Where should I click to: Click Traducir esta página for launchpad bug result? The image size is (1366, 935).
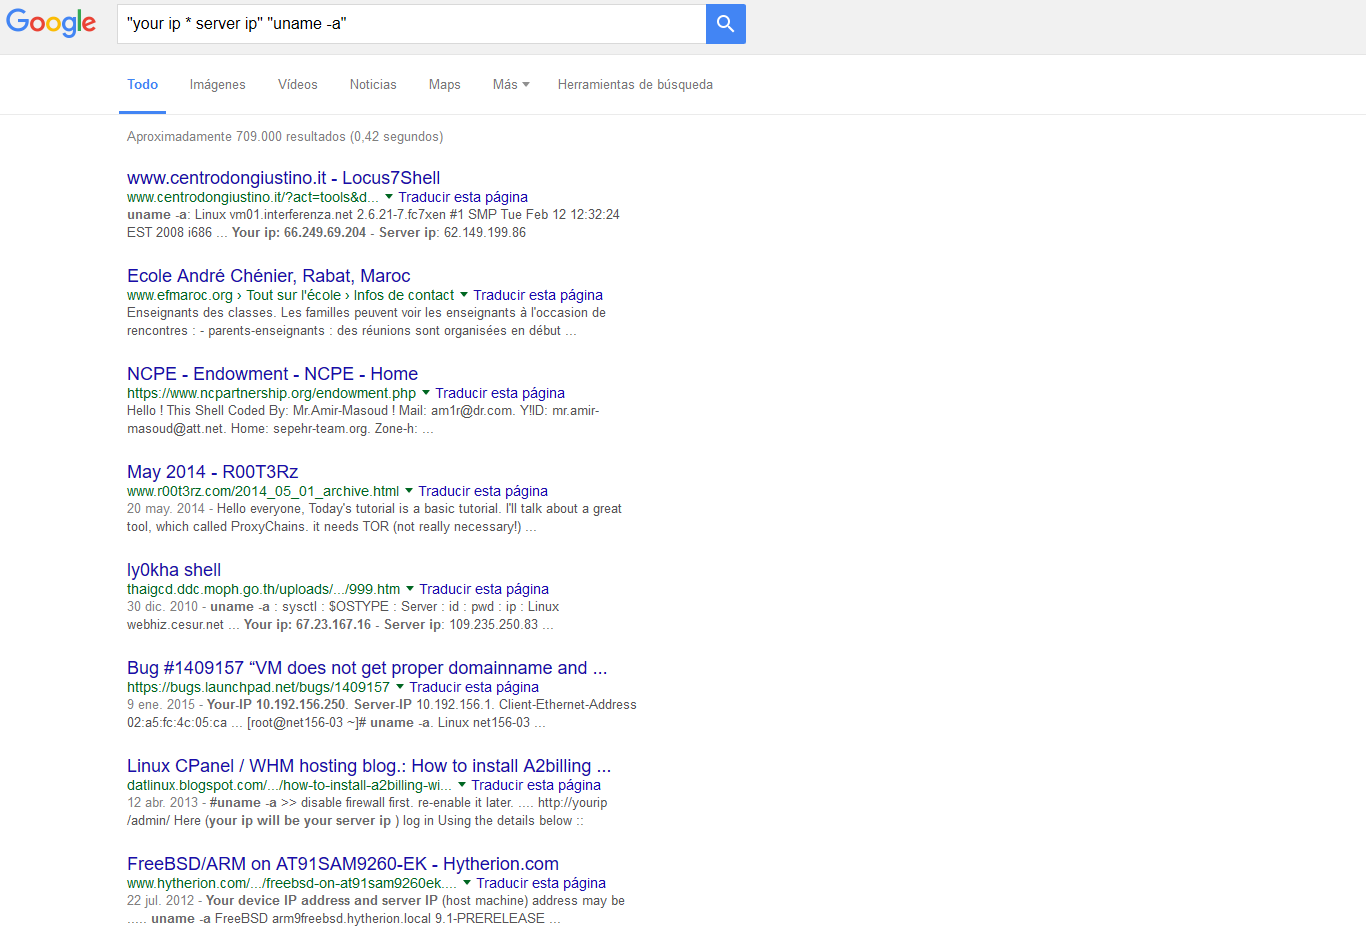[x=474, y=687]
